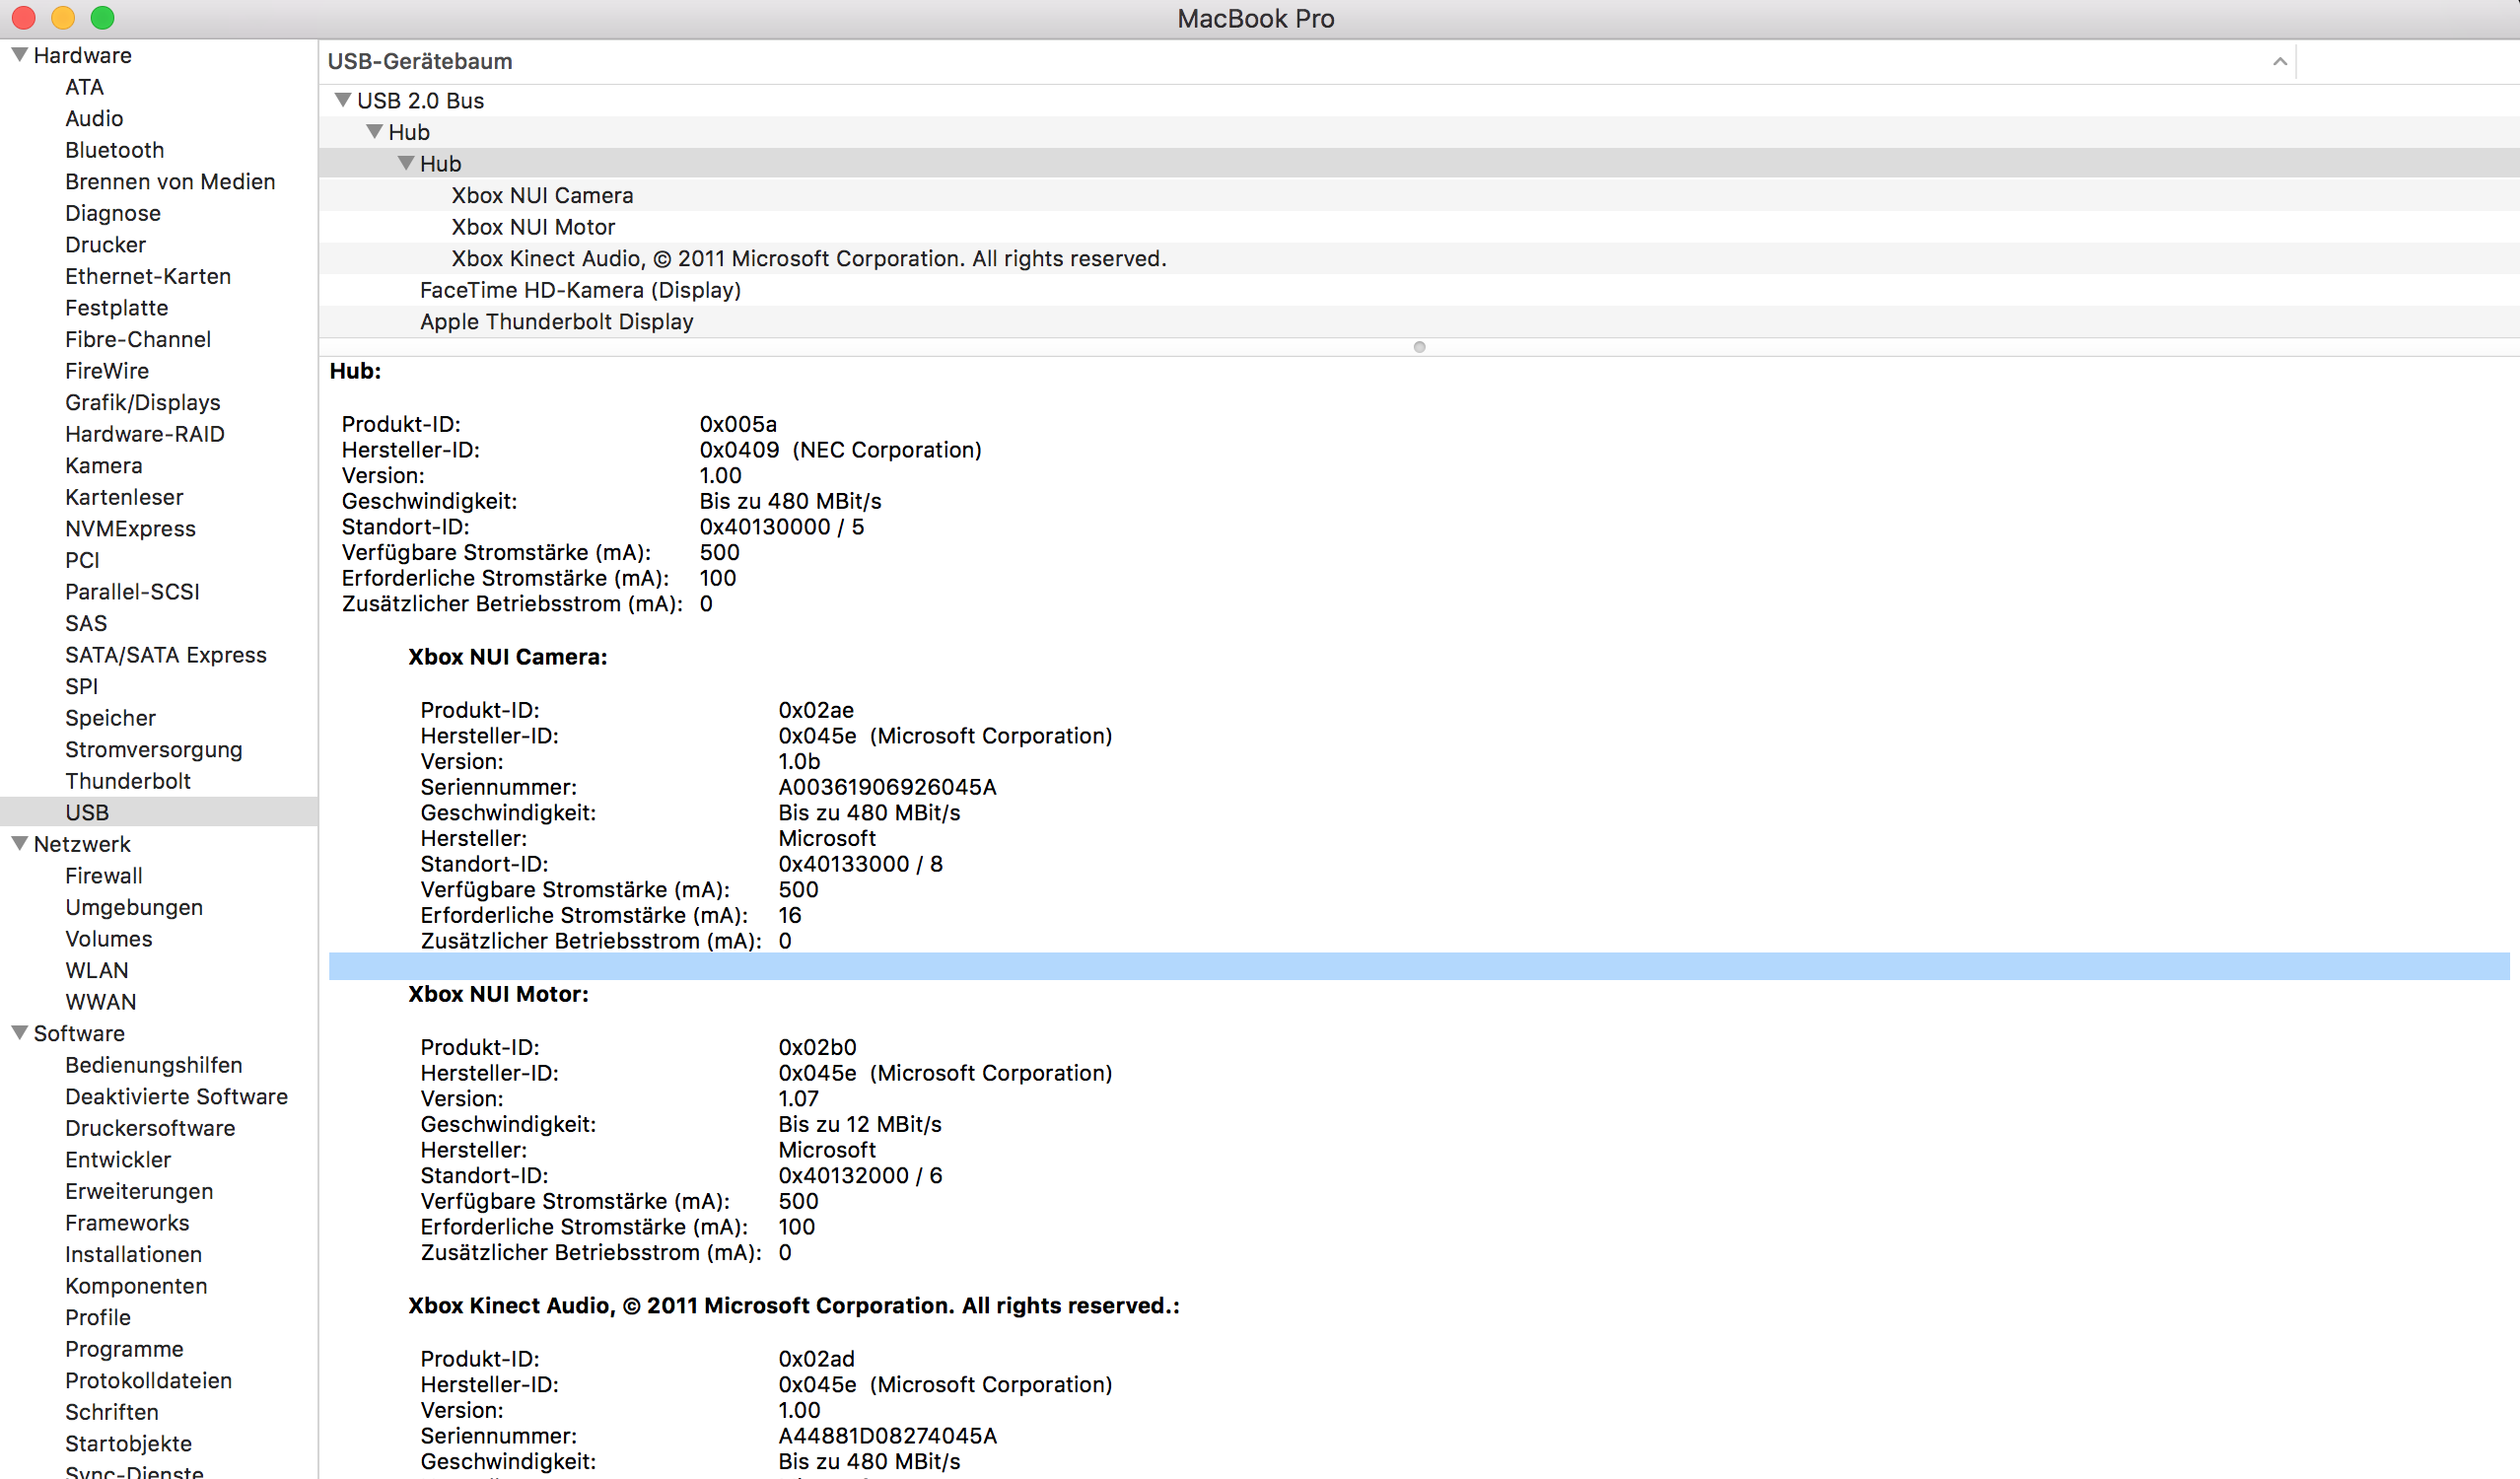This screenshot has width=2520, height=1479.
Task: Show NVMExpress information
Action: tap(130, 528)
